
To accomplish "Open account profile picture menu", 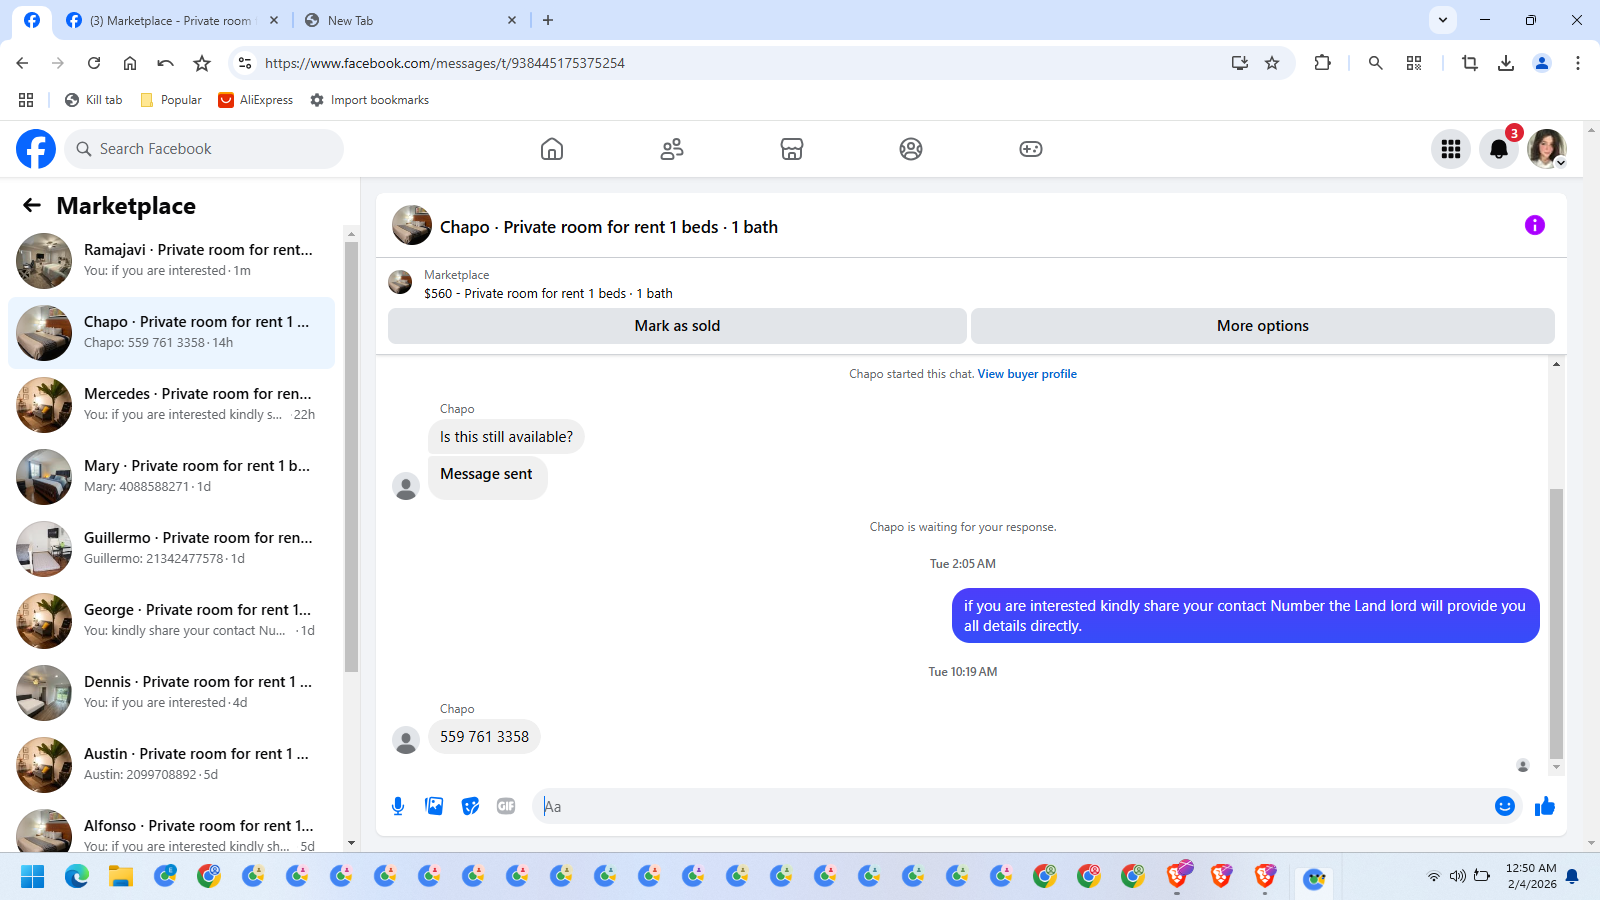I will coord(1547,149).
